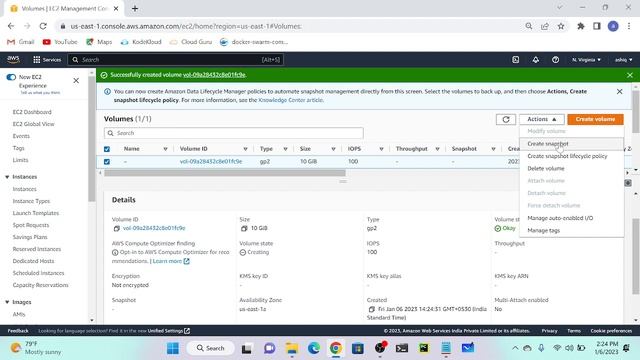Screen dimensions: 640x360
Task: Uncheck the vol-09a28432c8e01fc9e row checkbox
Action: (107, 162)
